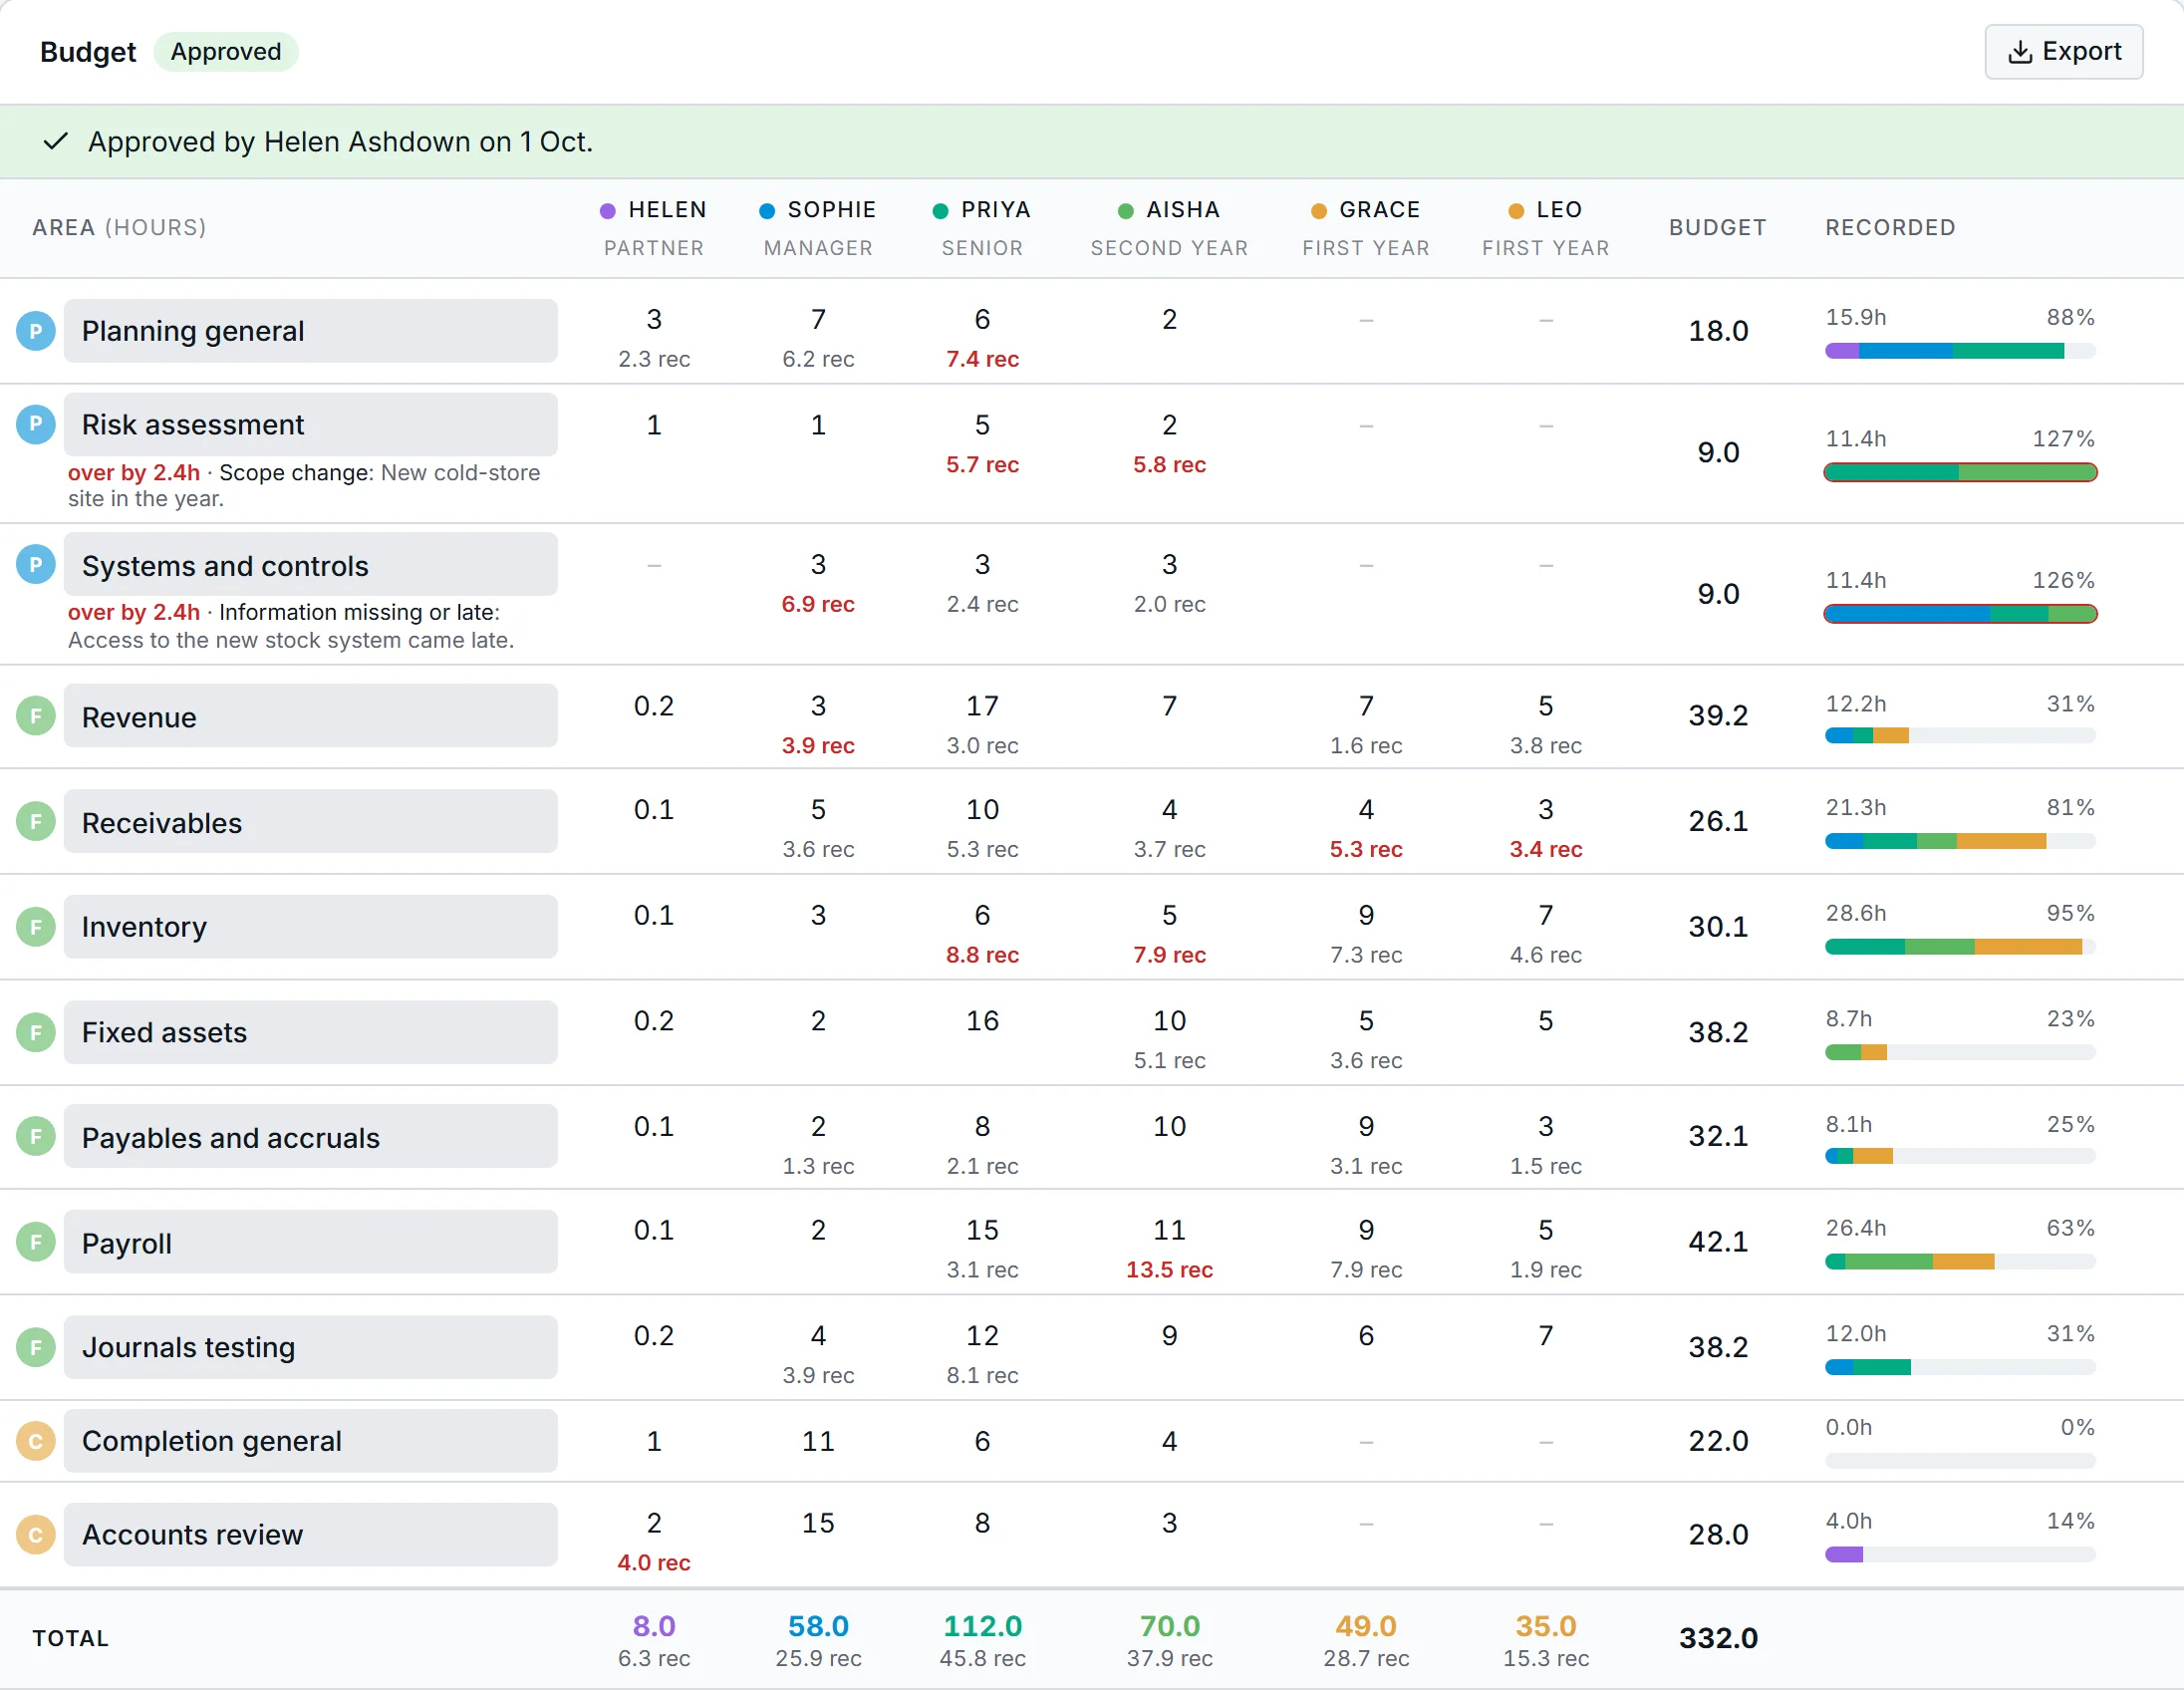Click the C phase icon beside Completion general
Image resolution: width=2184 pixels, height=1690 pixels.
tap(36, 1442)
